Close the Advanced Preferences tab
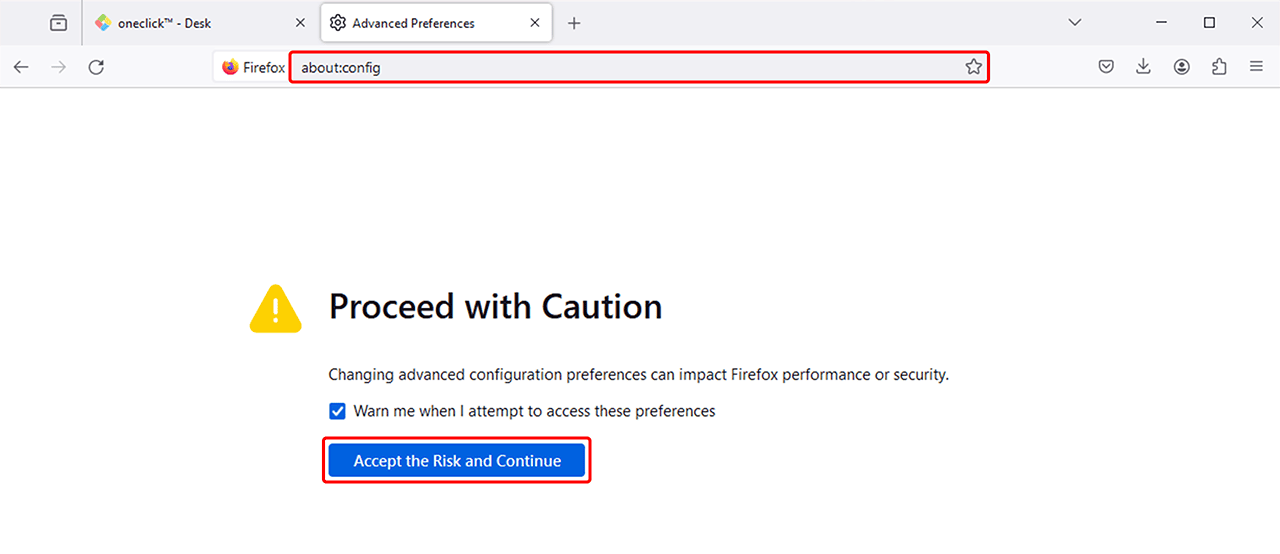 pos(535,23)
